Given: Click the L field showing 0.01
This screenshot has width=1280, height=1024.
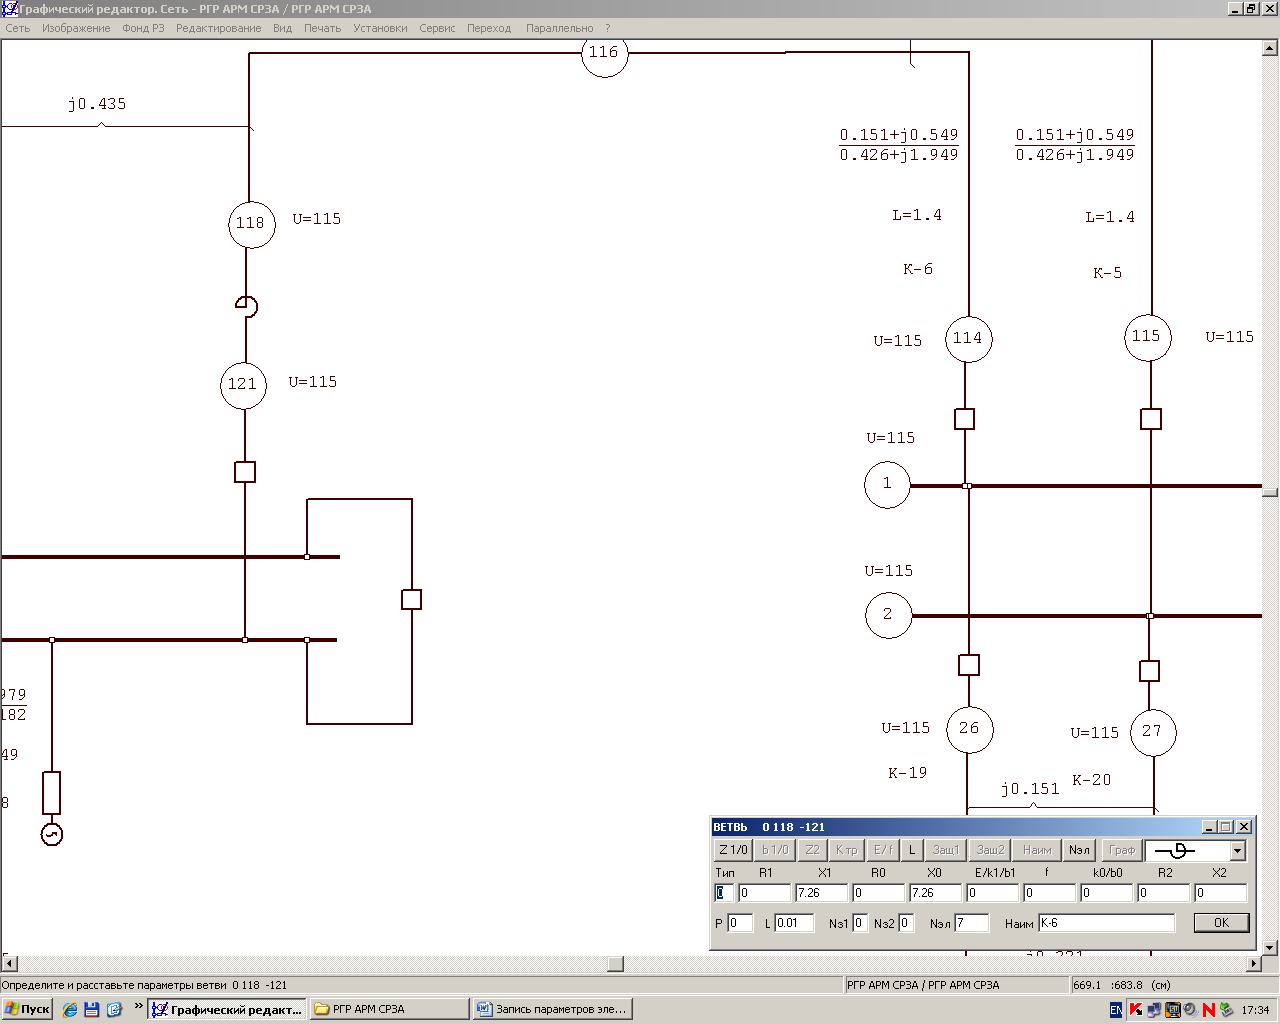Looking at the screenshot, I should pos(794,923).
